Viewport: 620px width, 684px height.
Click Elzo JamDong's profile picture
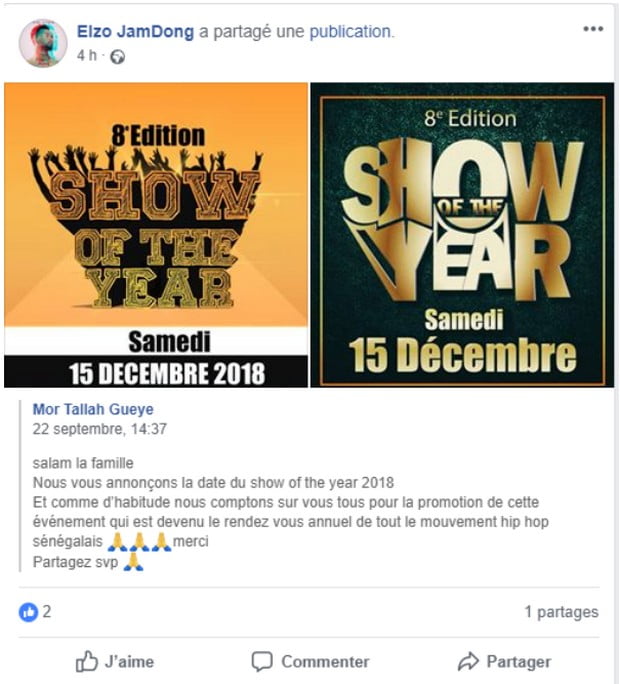pyautogui.click(x=43, y=43)
